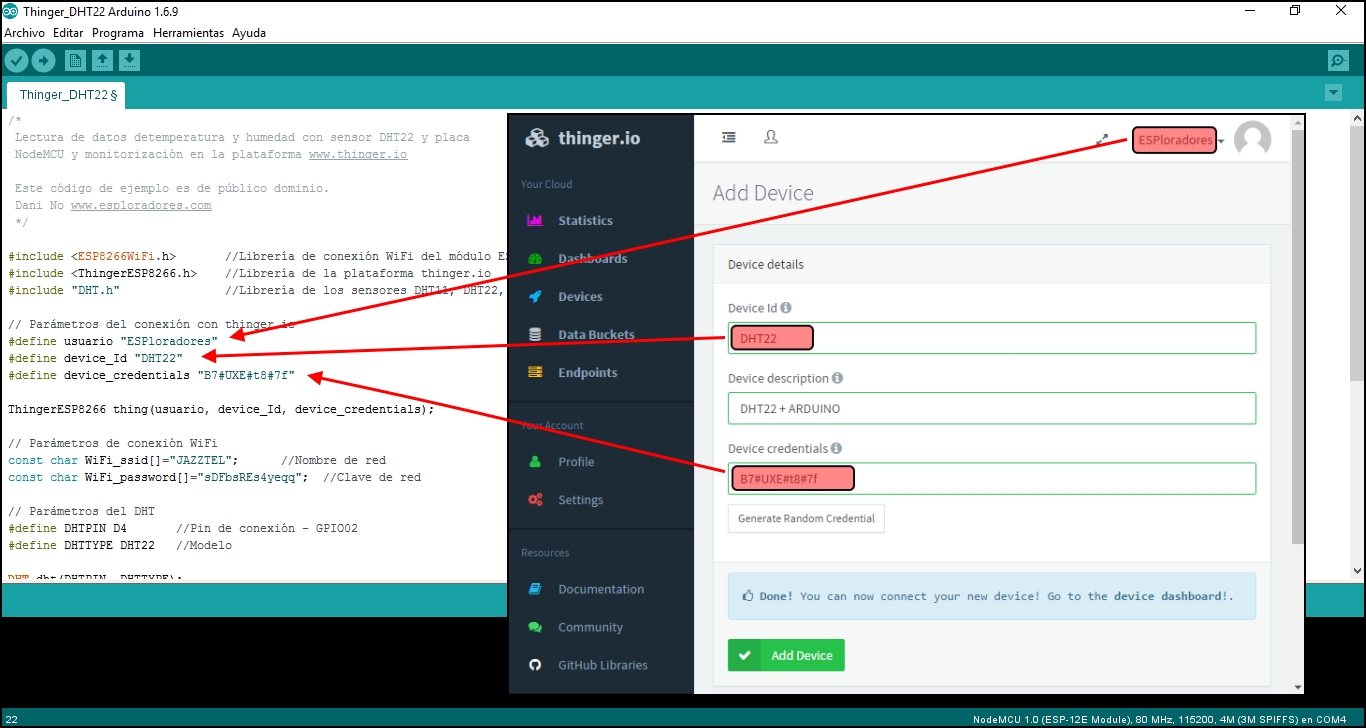Click the Upload arrow icon in Arduino toolbar
This screenshot has width=1366, height=728.
43,61
